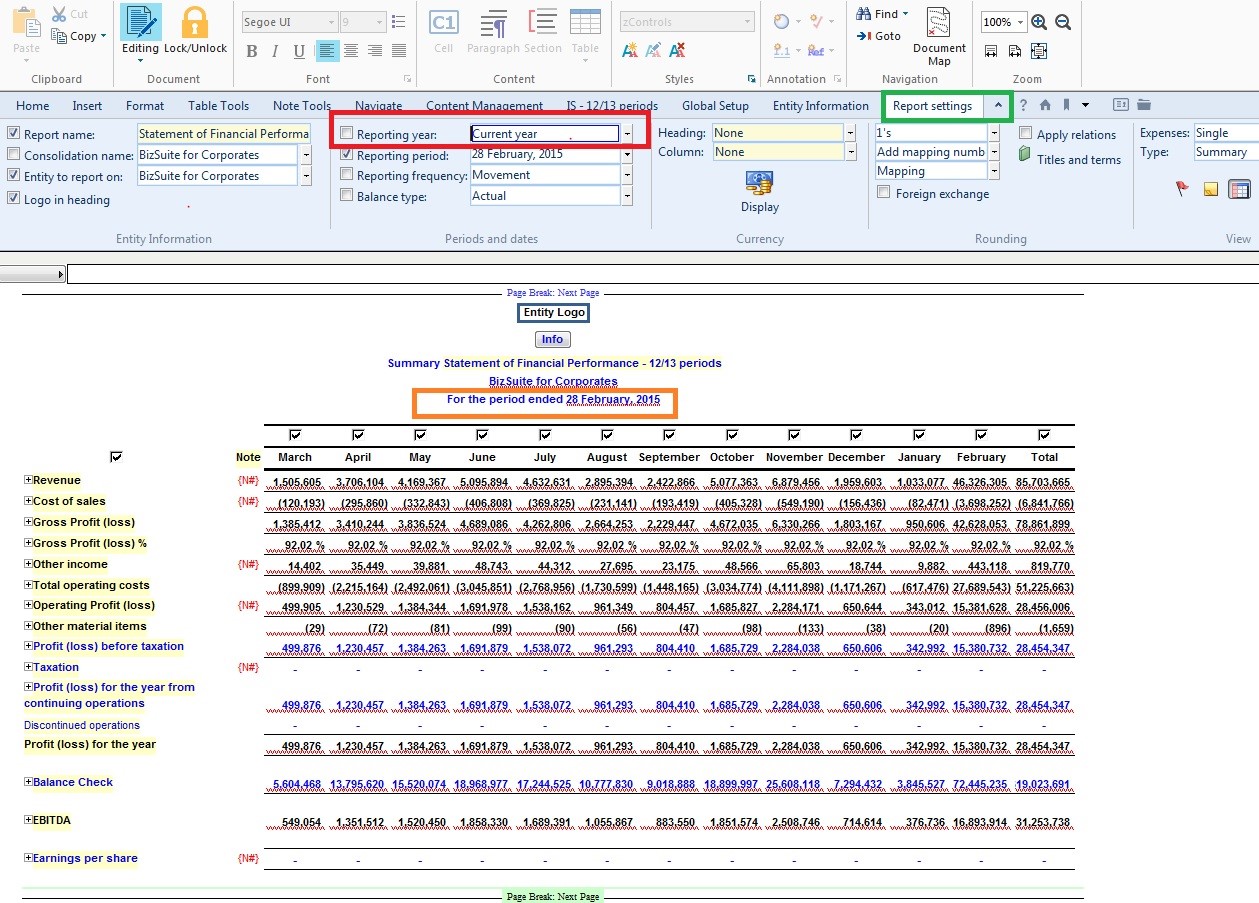Switch to the Global Setup tab
This screenshot has height=903, width=1259.
pyautogui.click(x=715, y=106)
